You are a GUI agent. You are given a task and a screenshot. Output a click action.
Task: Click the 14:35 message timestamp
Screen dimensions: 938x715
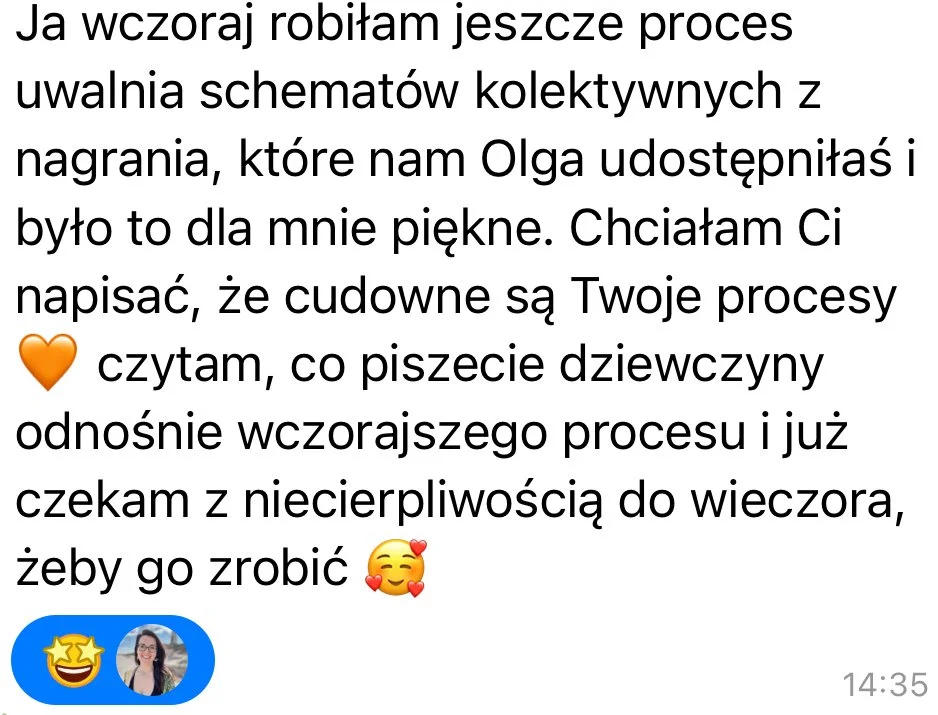click(885, 684)
